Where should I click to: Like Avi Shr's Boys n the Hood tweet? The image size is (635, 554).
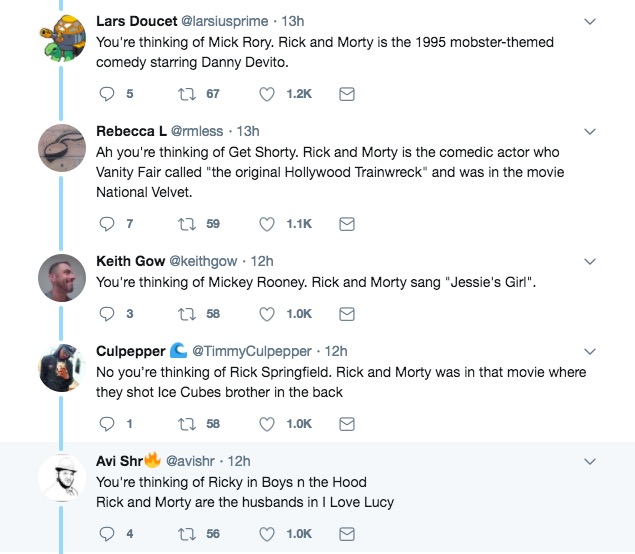(x=267, y=534)
